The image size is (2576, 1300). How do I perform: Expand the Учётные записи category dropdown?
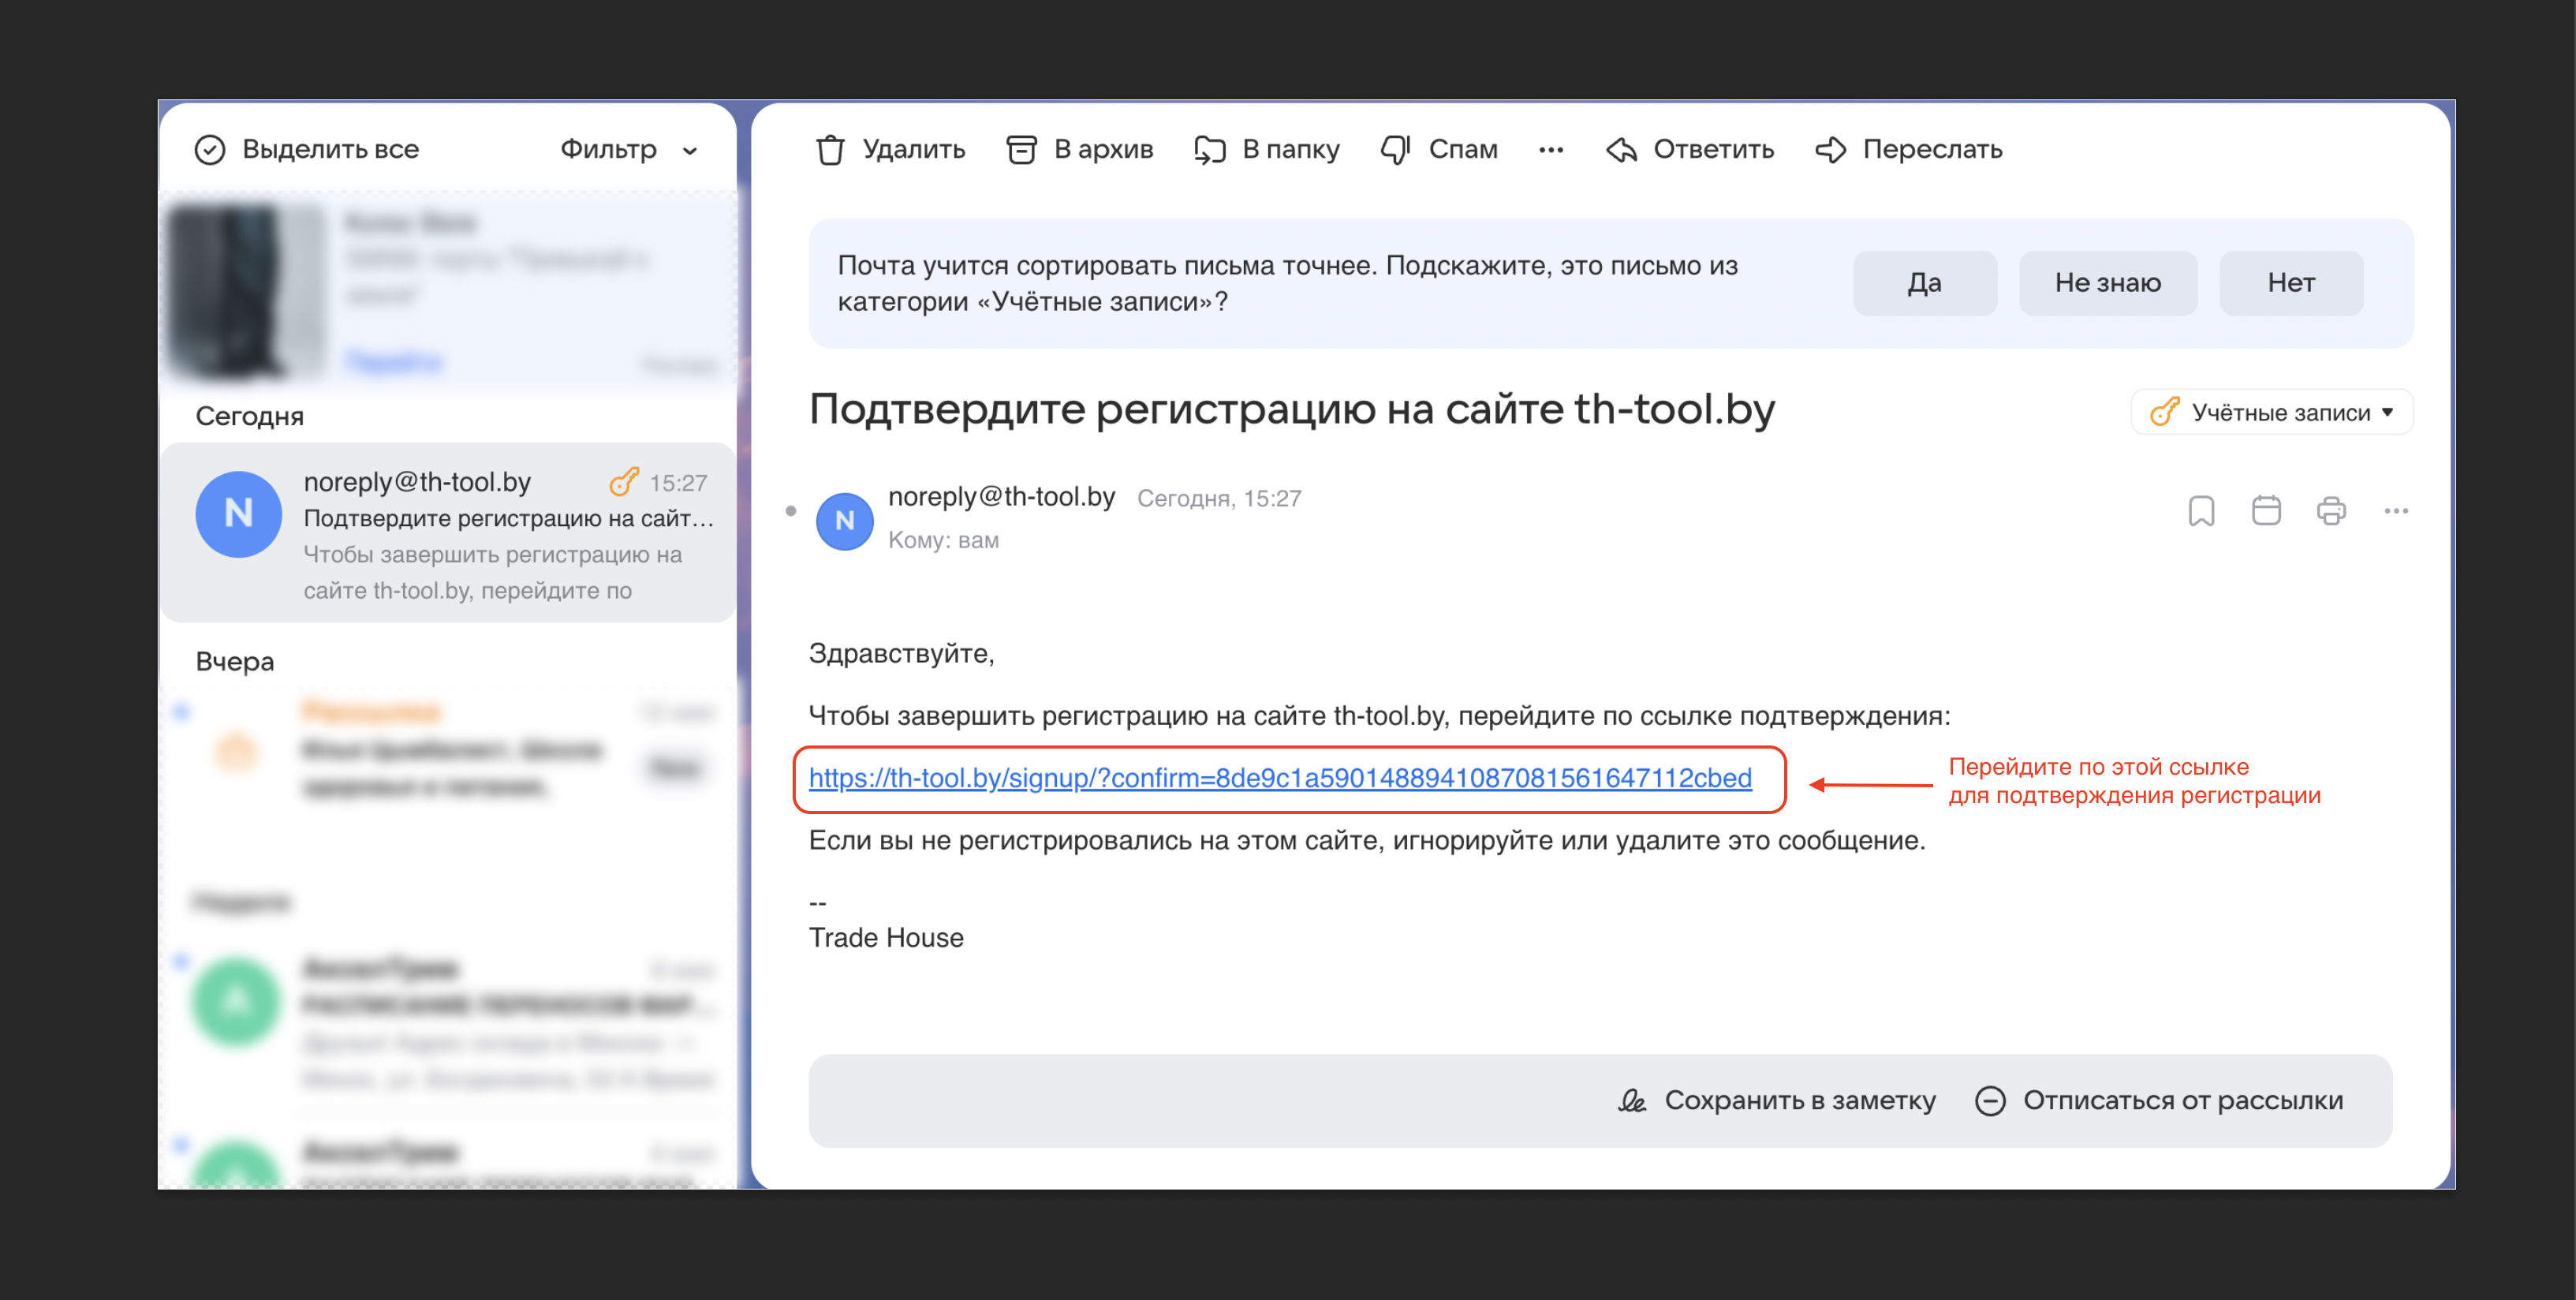[x=2272, y=413]
